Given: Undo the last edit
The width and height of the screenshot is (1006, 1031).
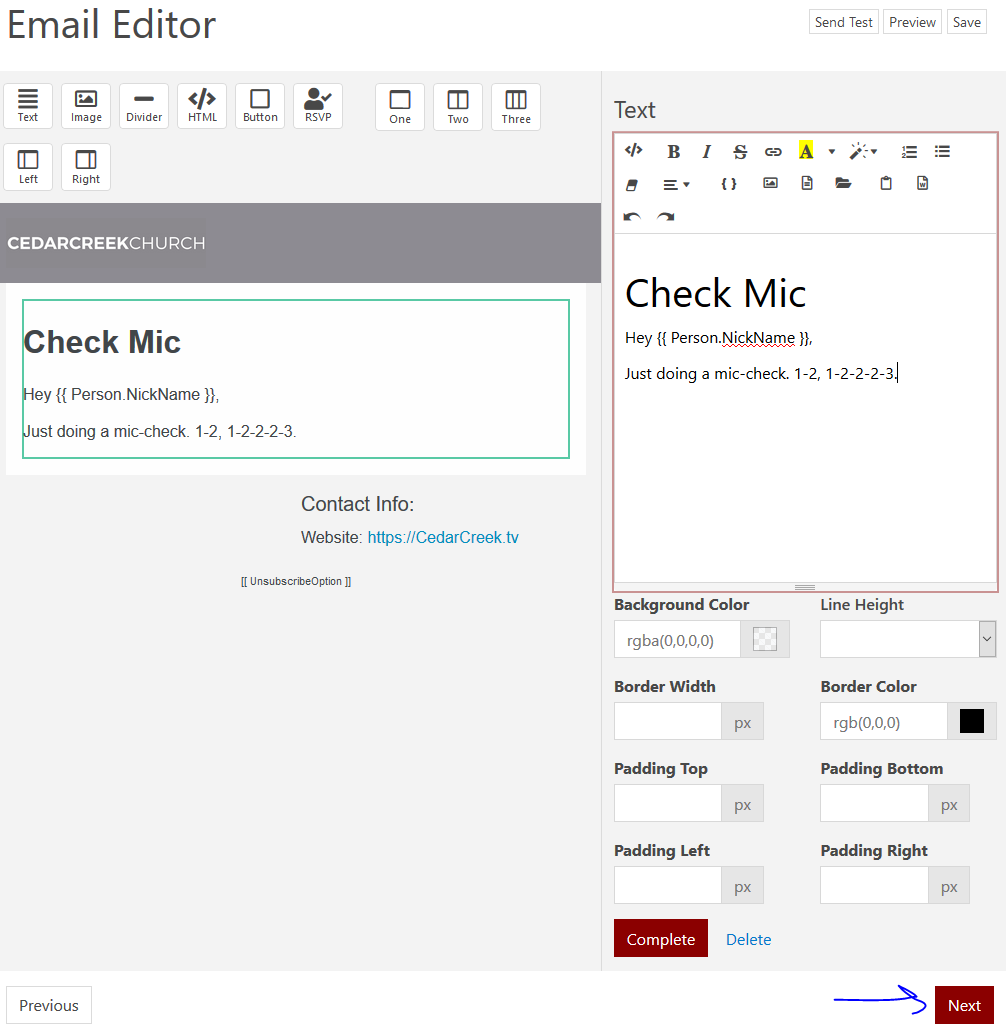Looking at the screenshot, I should [632, 217].
